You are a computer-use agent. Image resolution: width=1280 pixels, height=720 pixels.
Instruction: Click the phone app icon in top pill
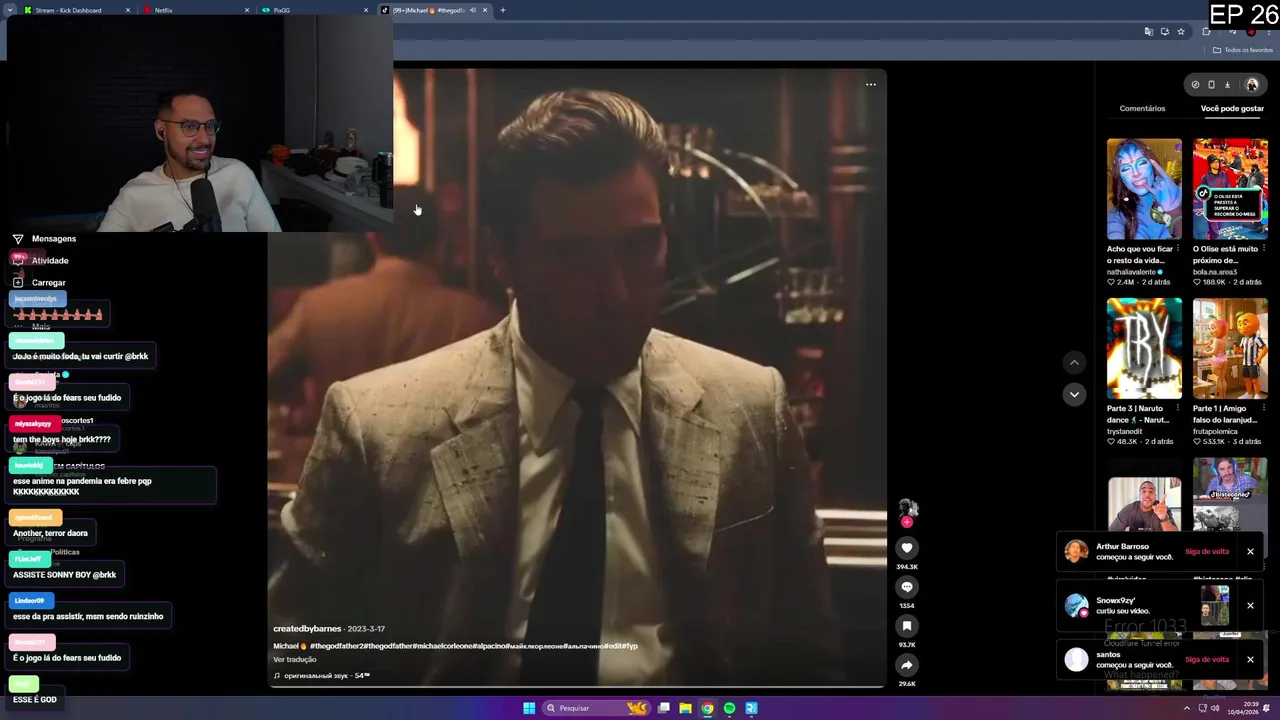click(1211, 85)
